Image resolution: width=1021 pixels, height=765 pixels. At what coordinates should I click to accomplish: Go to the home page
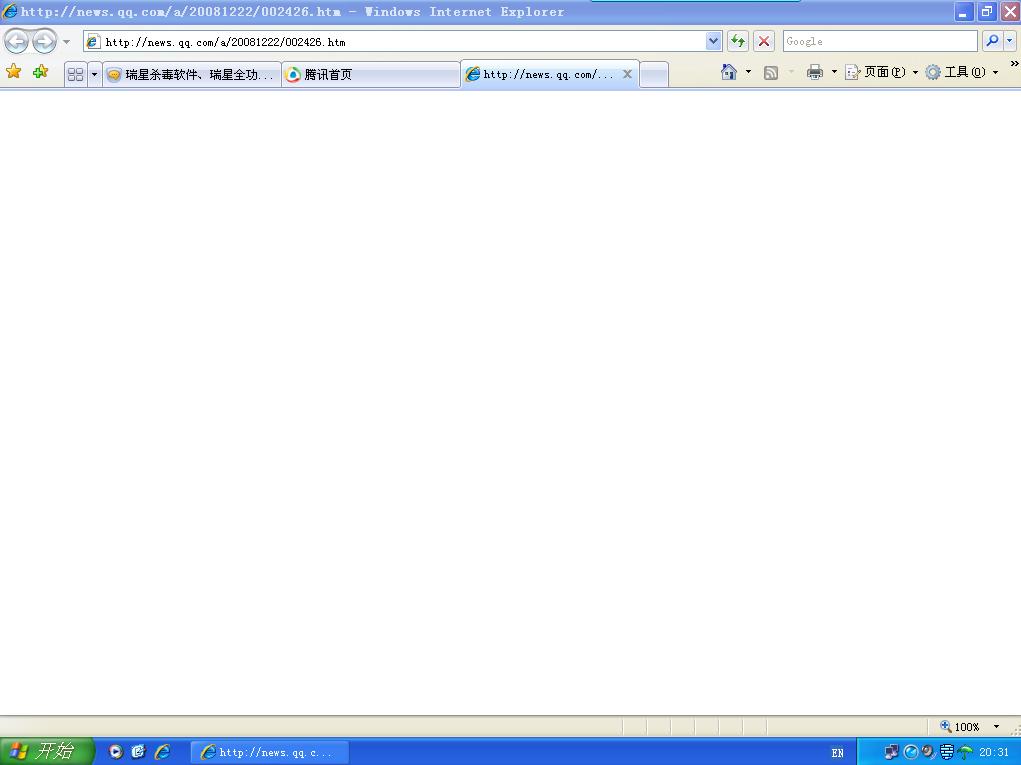tap(729, 72)
